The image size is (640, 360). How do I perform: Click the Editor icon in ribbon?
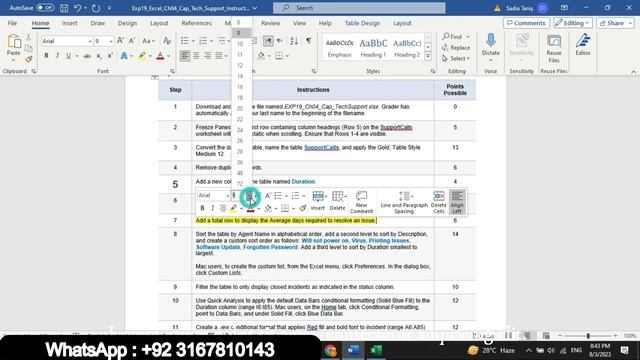click(x=583, y=42)
